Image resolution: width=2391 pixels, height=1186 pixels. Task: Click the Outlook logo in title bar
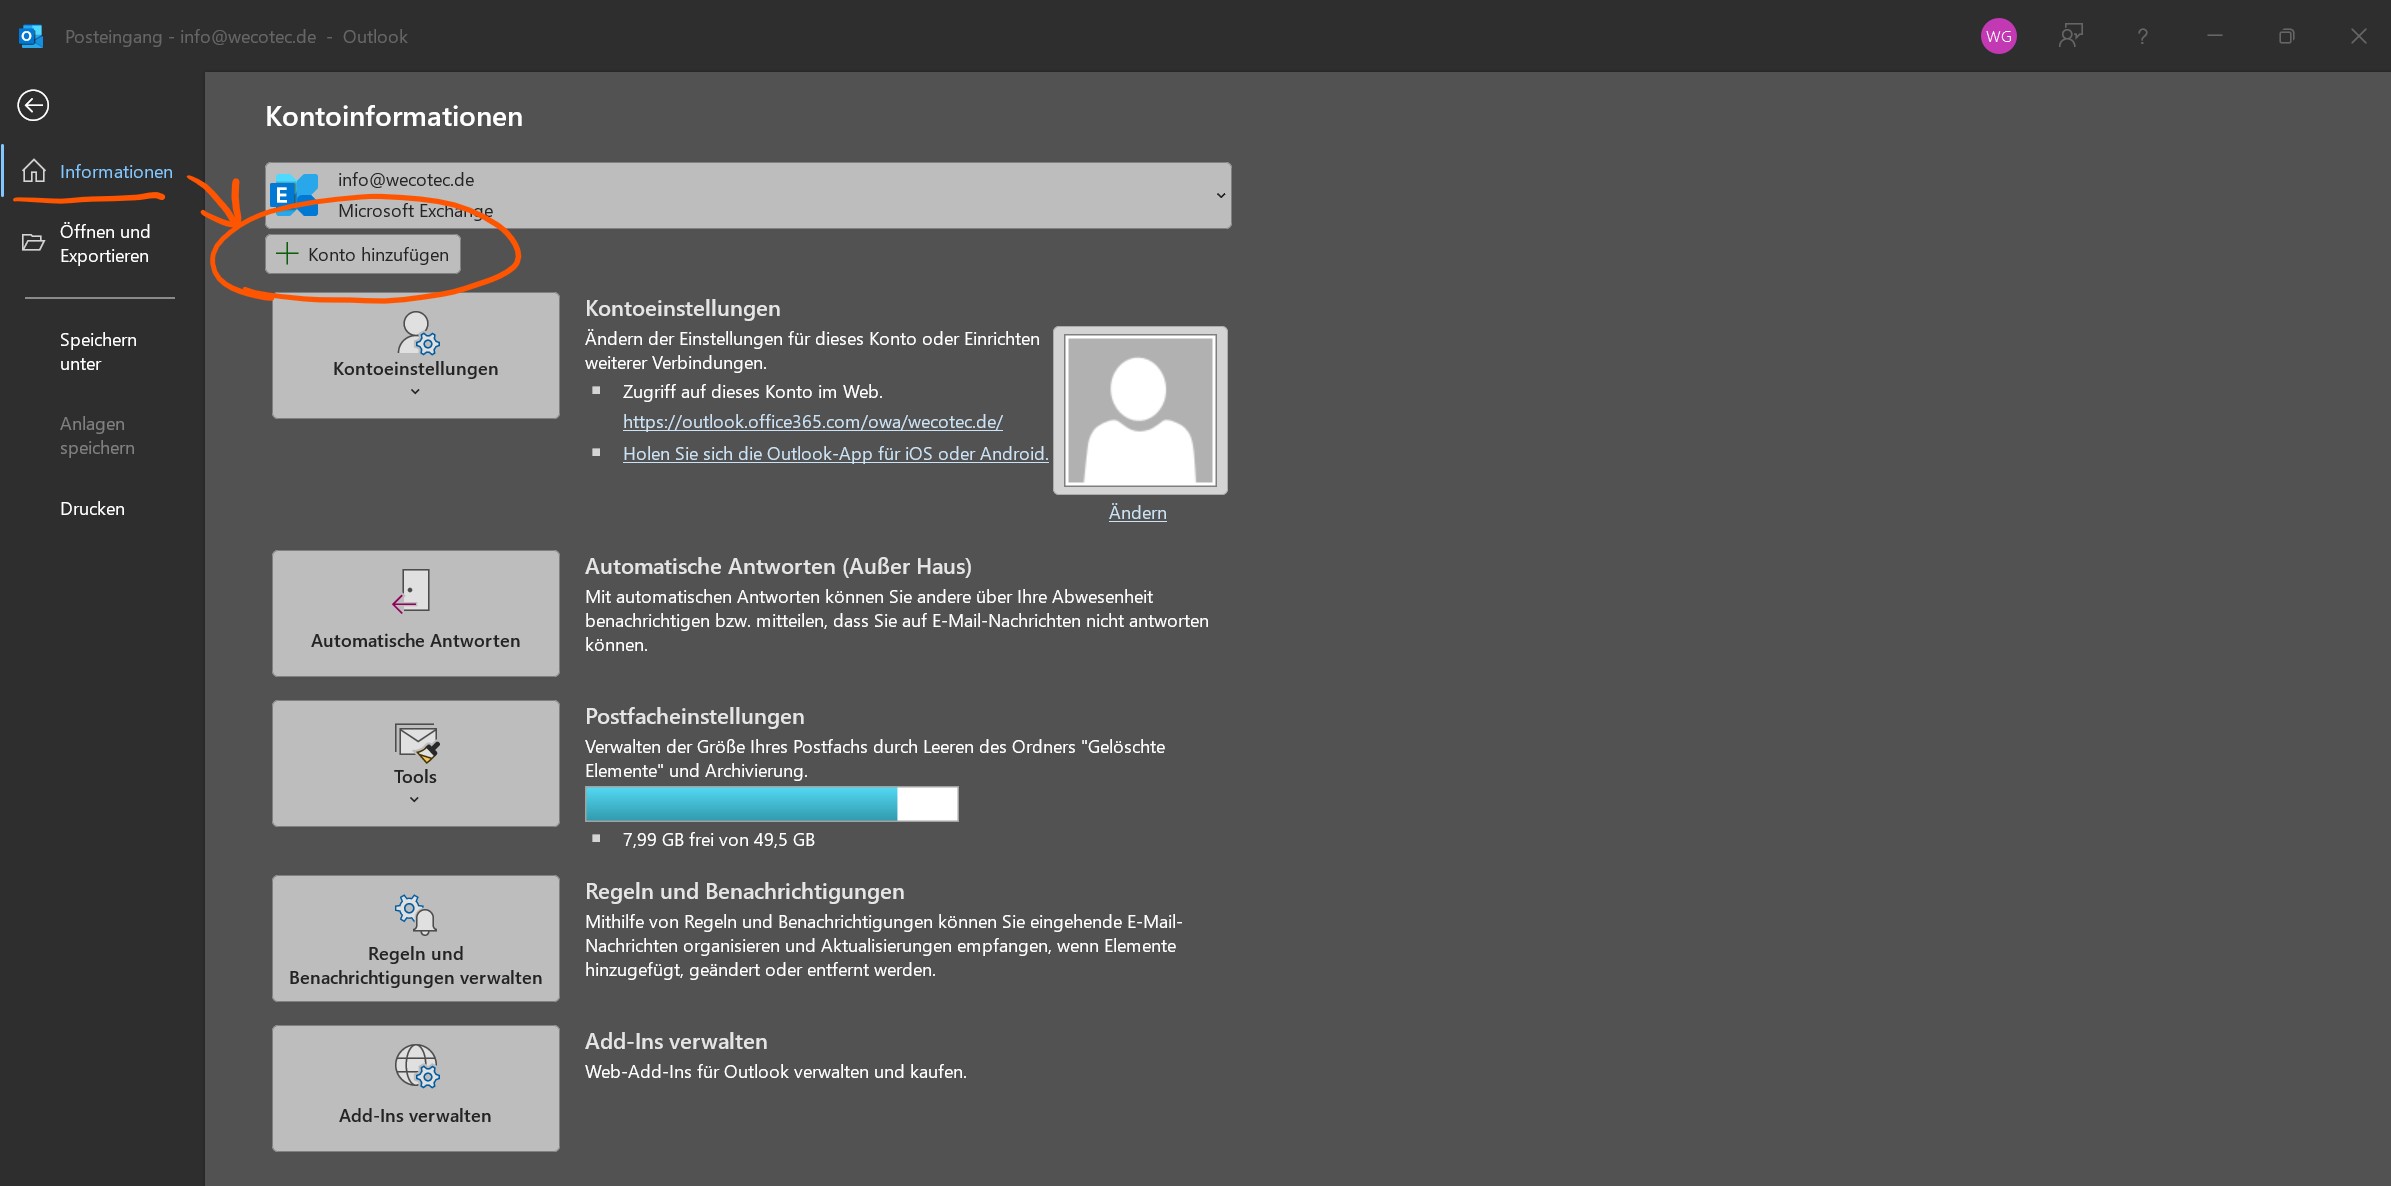[31, 36]
